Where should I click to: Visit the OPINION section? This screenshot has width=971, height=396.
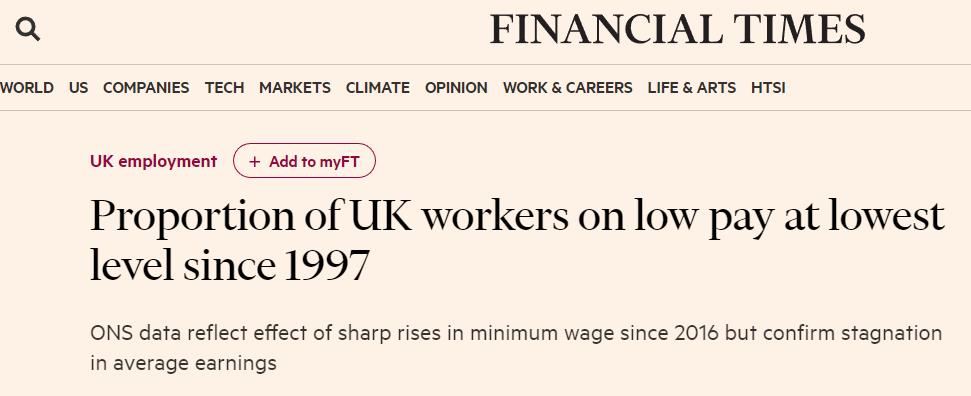(x=456, y=88)
